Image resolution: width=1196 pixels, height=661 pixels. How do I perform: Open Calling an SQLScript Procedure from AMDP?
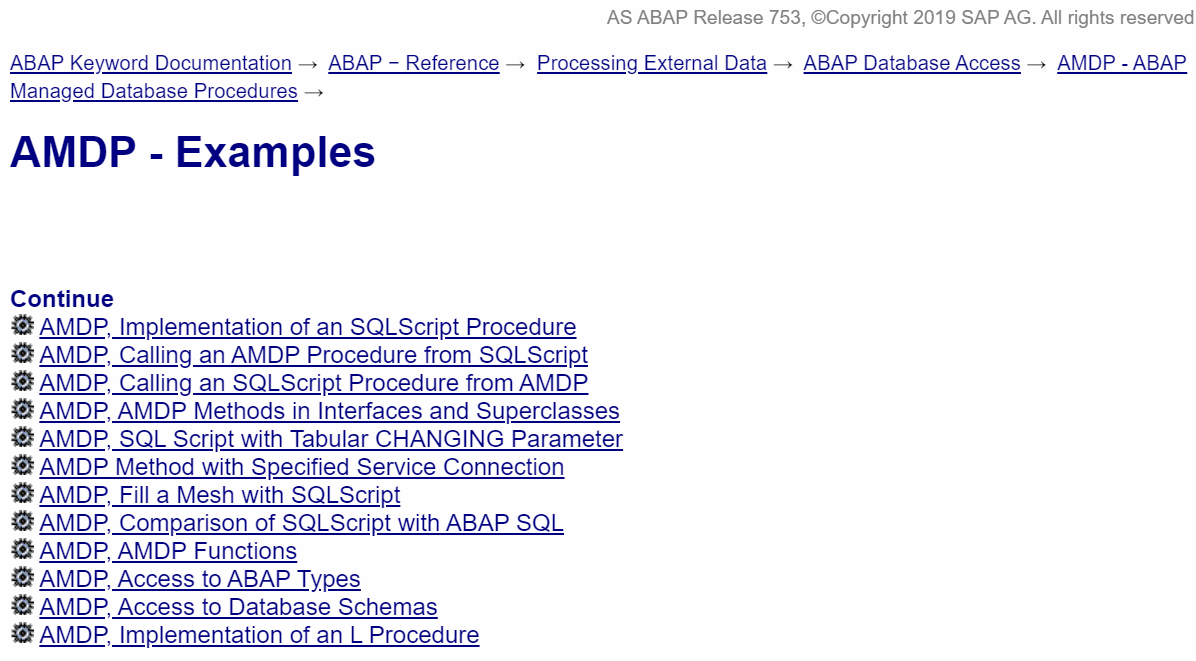pyautogui.click(x=314, y=383)
